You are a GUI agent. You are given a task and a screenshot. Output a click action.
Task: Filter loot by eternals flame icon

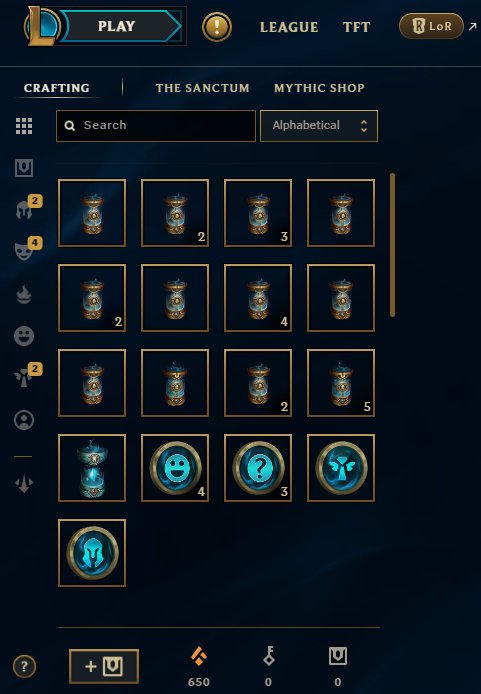[24, 294]
